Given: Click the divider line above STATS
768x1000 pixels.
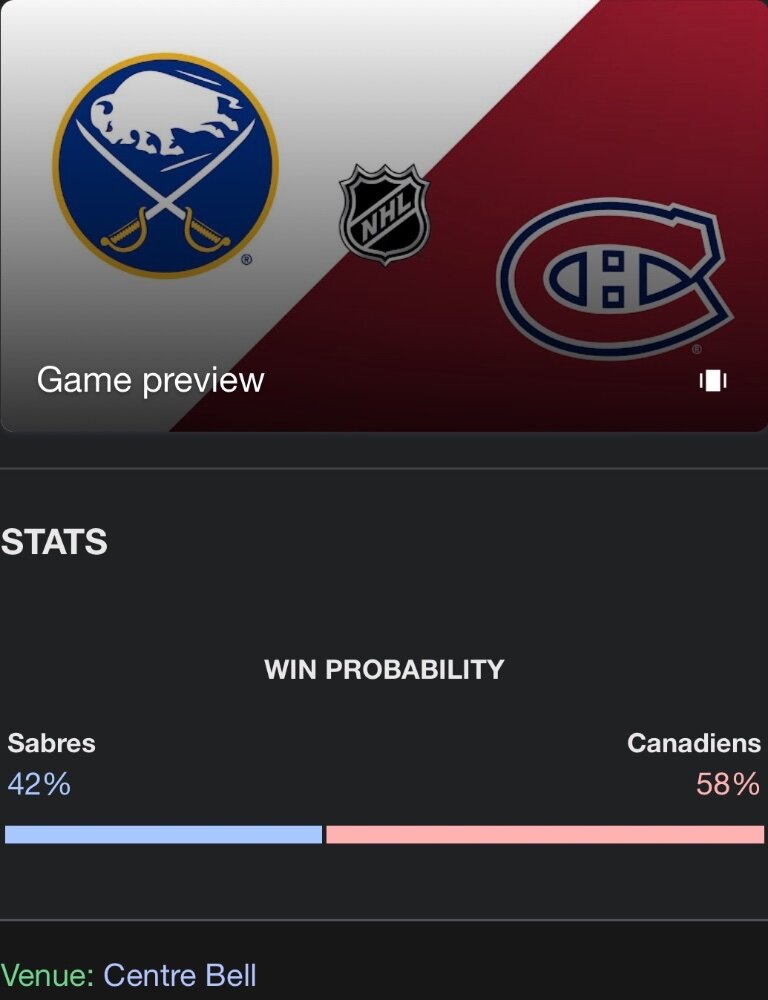Looking at the screenshot, I should (384, 468).
